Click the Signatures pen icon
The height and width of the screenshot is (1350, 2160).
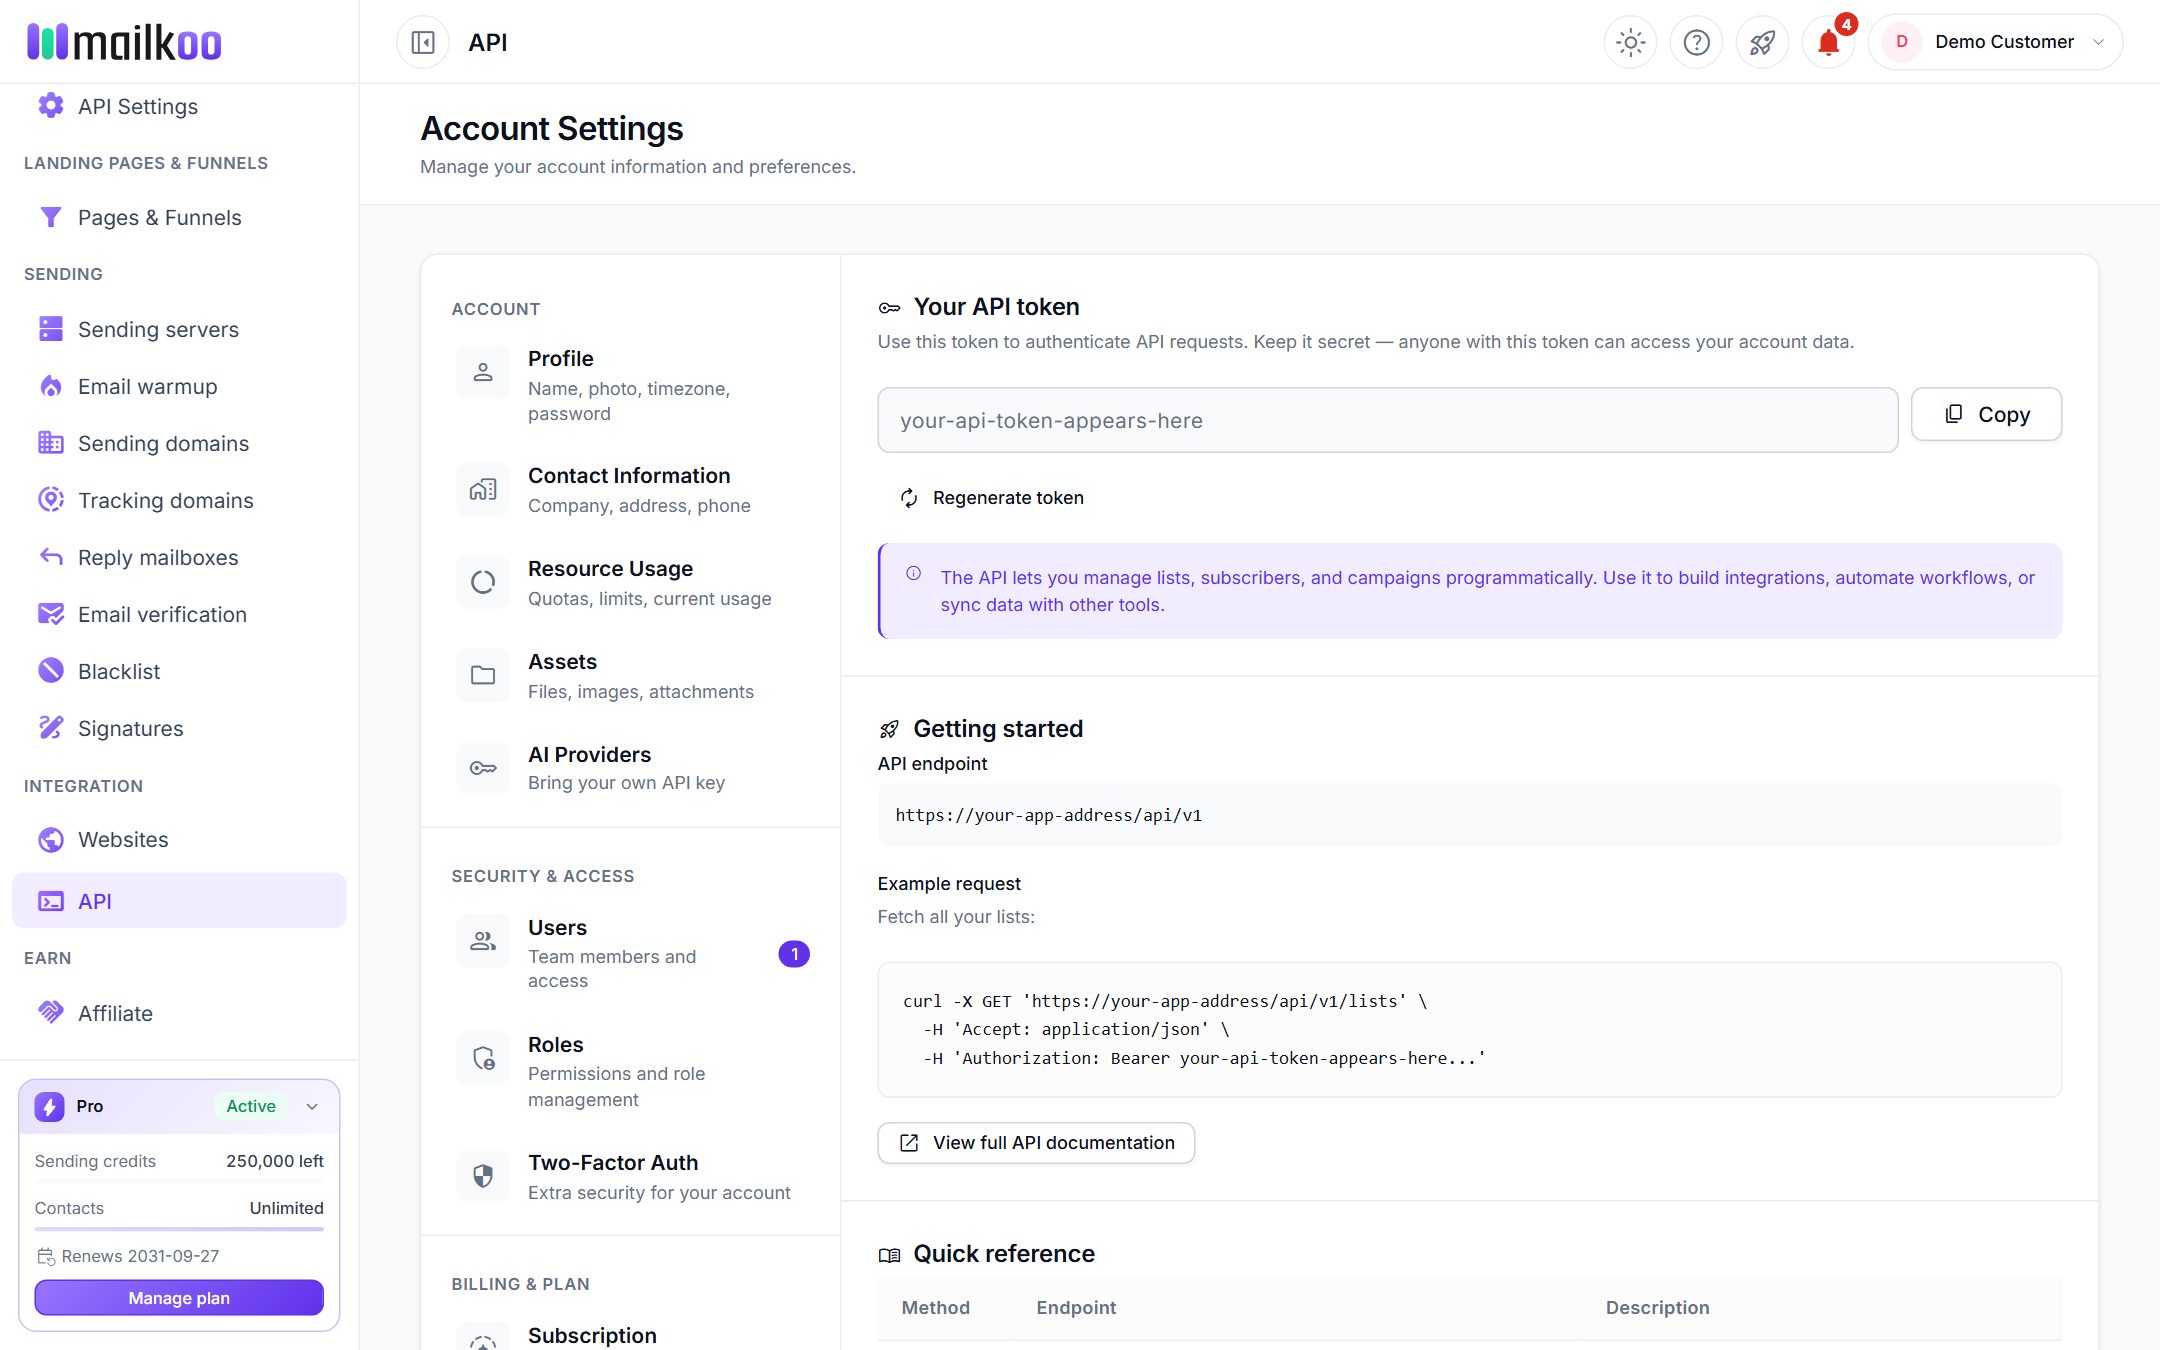click(x=51, y=728)
